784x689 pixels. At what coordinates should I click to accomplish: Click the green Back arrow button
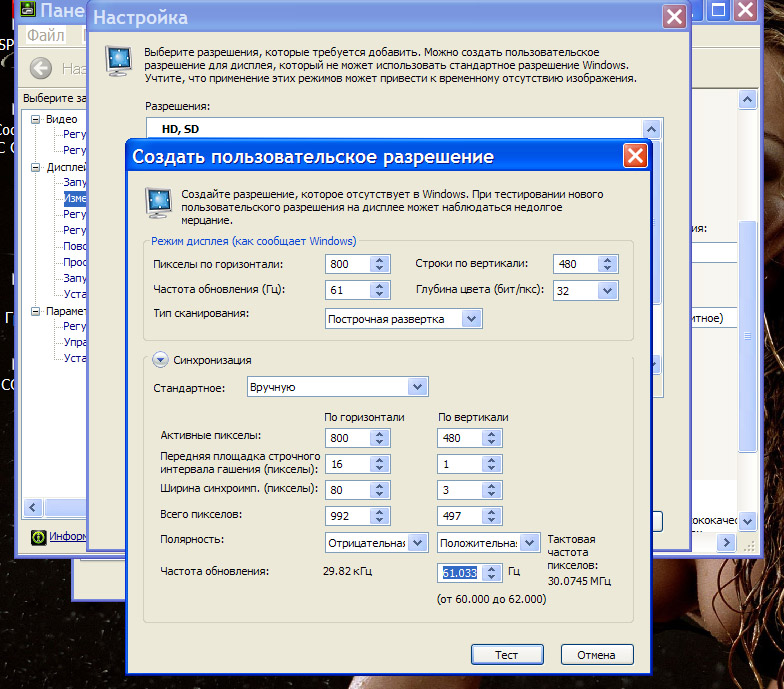click(x=41, y=68)
